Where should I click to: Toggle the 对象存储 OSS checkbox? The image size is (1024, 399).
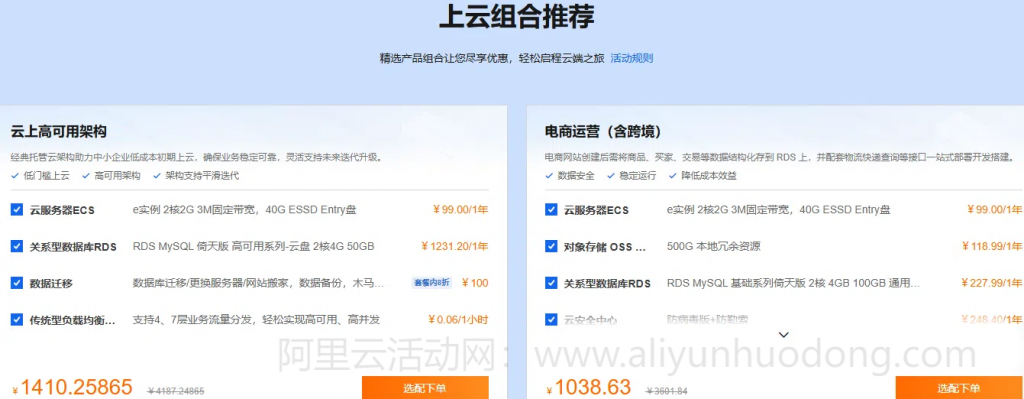551,246
